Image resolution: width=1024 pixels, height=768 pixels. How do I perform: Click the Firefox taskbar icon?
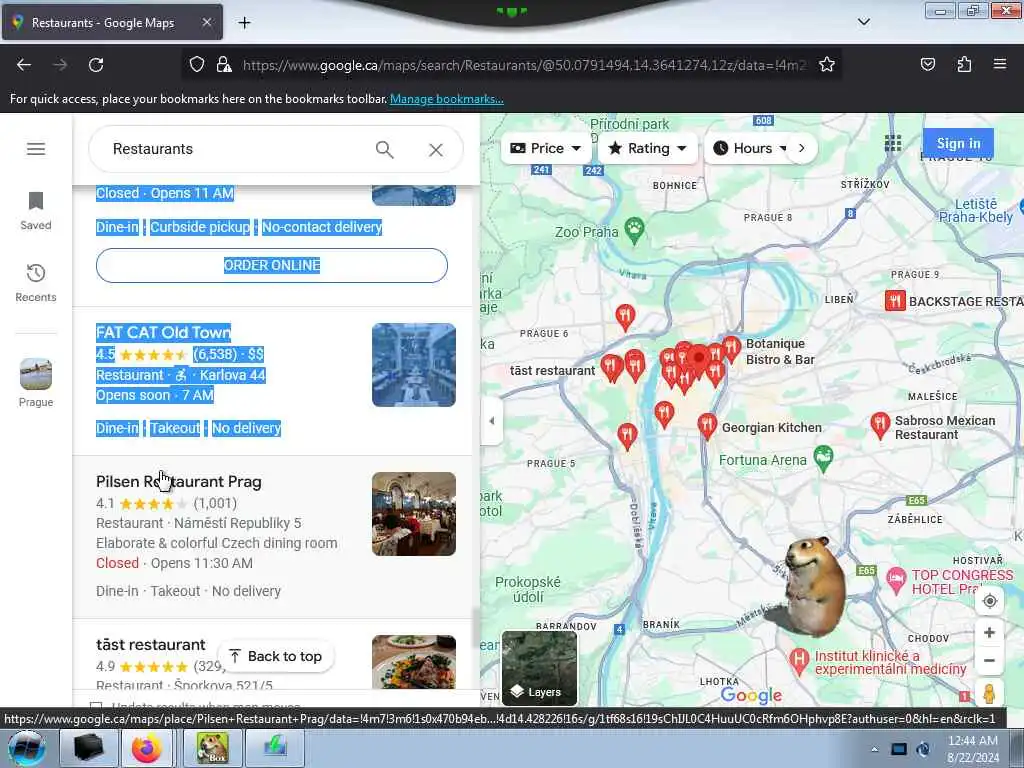(x=147, y=748)
